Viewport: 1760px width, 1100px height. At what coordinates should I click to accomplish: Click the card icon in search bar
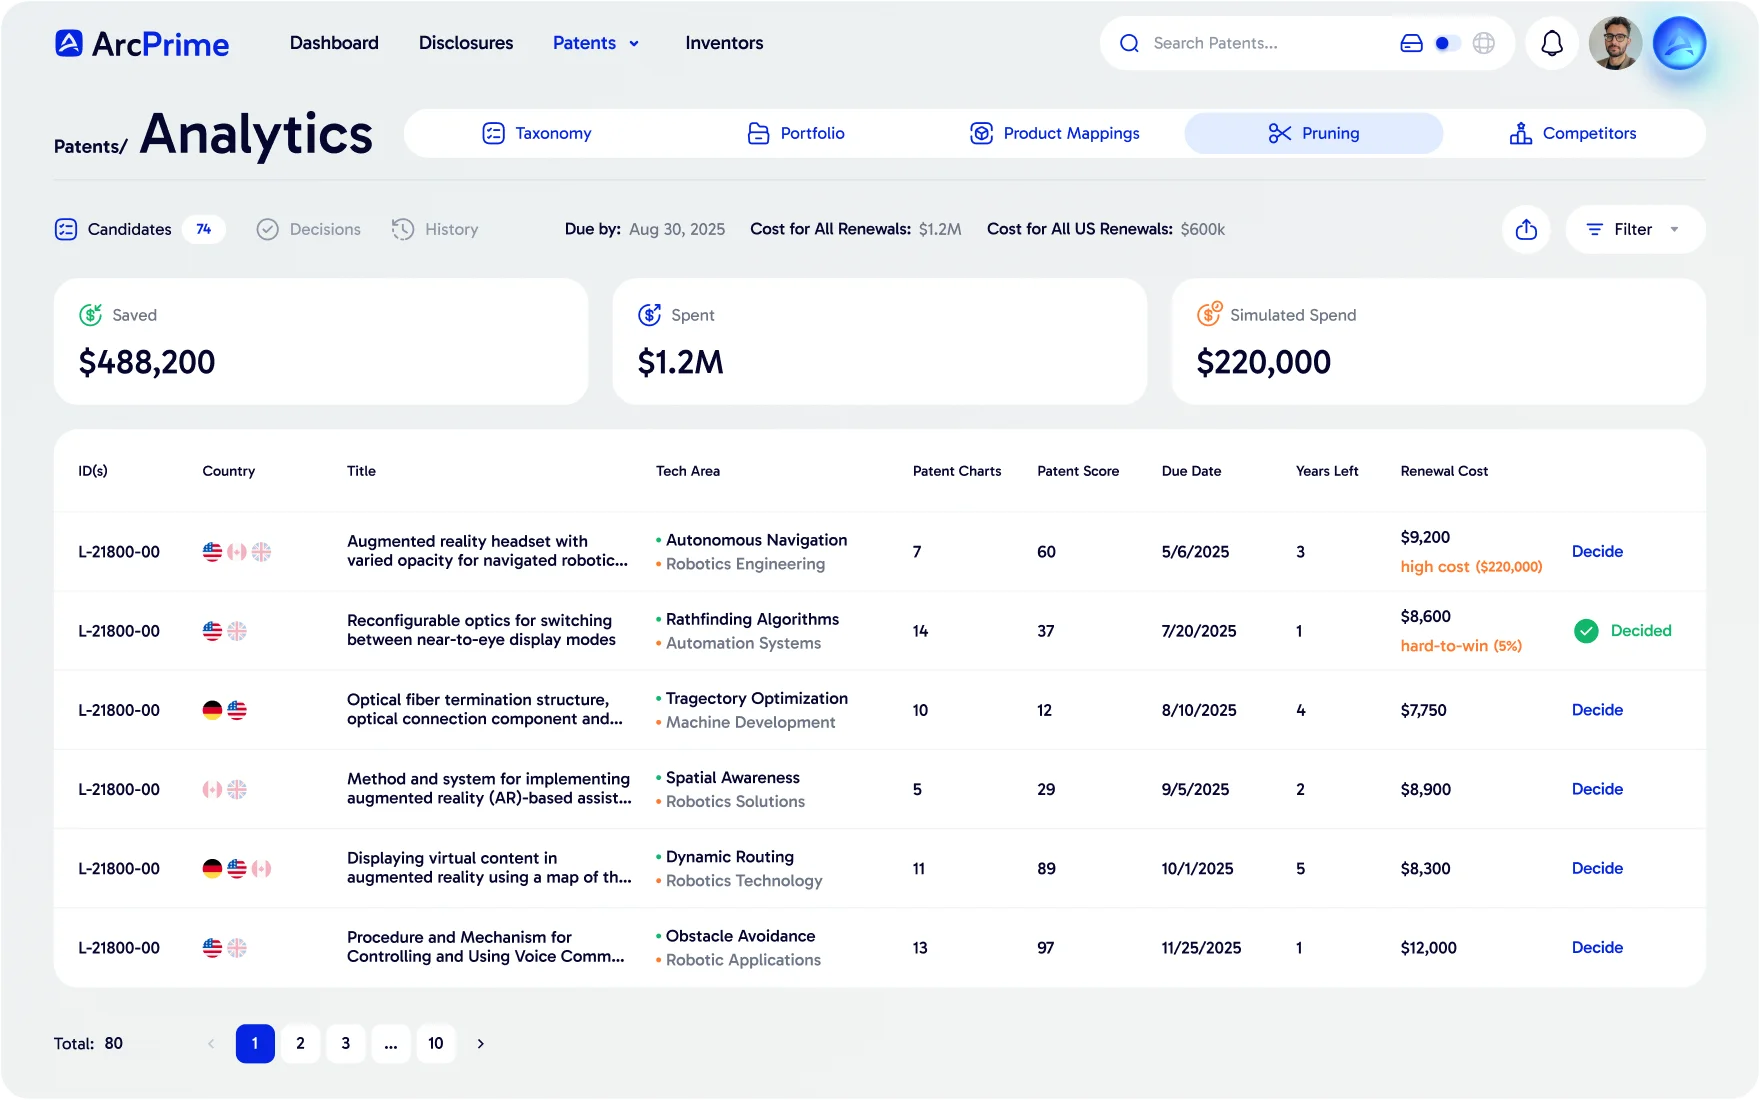point(1411,44)
